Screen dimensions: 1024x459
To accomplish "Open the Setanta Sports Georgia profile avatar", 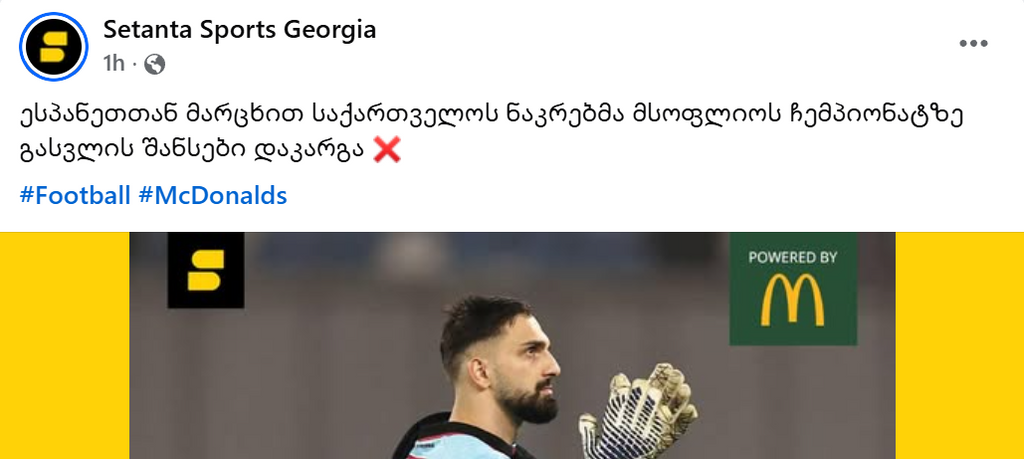I will click(x=54, y=46).
